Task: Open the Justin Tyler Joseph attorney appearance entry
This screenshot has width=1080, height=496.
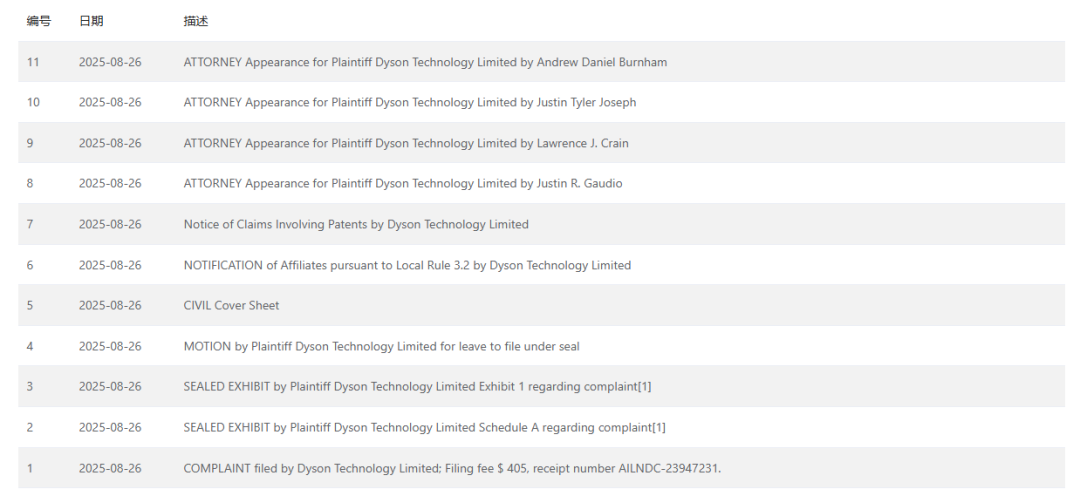Action: click(409, 102)
